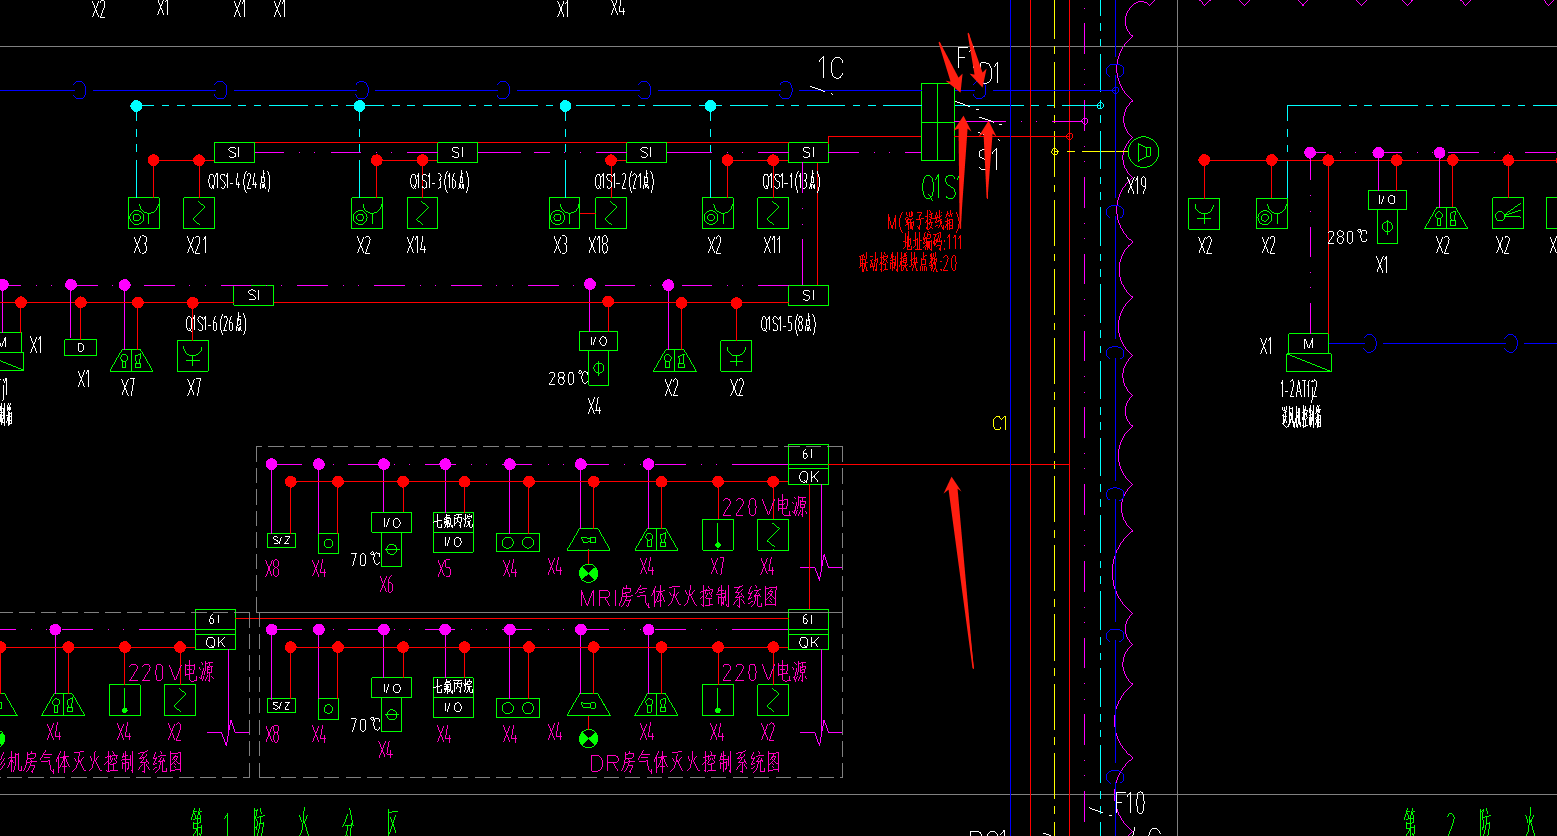Click the S/Z box in the DR room diagram
1557x836 pixels.
[x=282, y=705]
